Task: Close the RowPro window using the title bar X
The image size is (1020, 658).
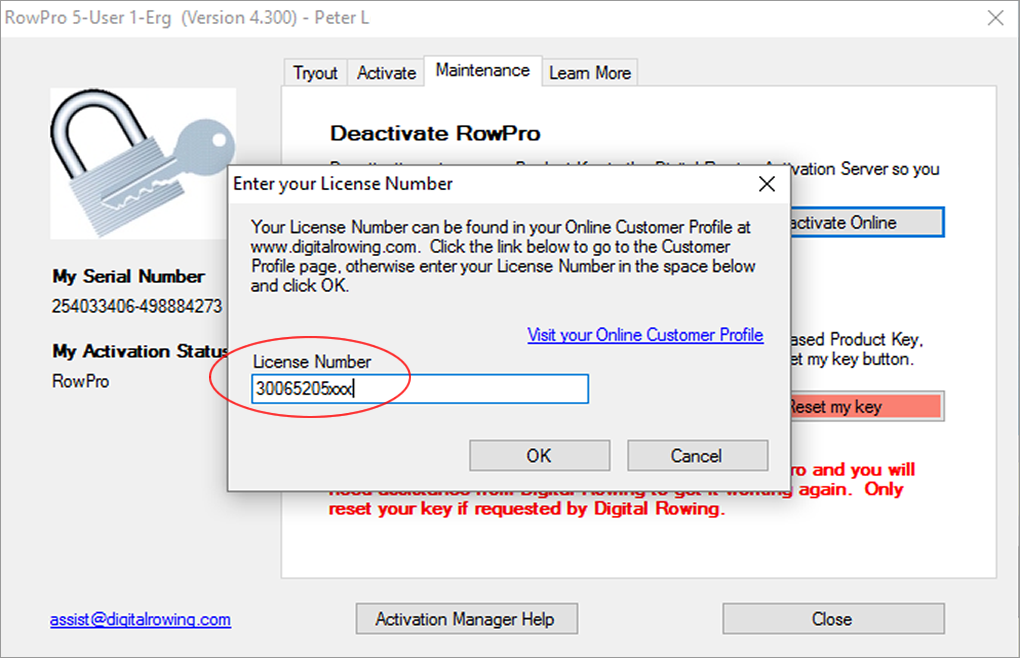Action: [x=995, y=17]
